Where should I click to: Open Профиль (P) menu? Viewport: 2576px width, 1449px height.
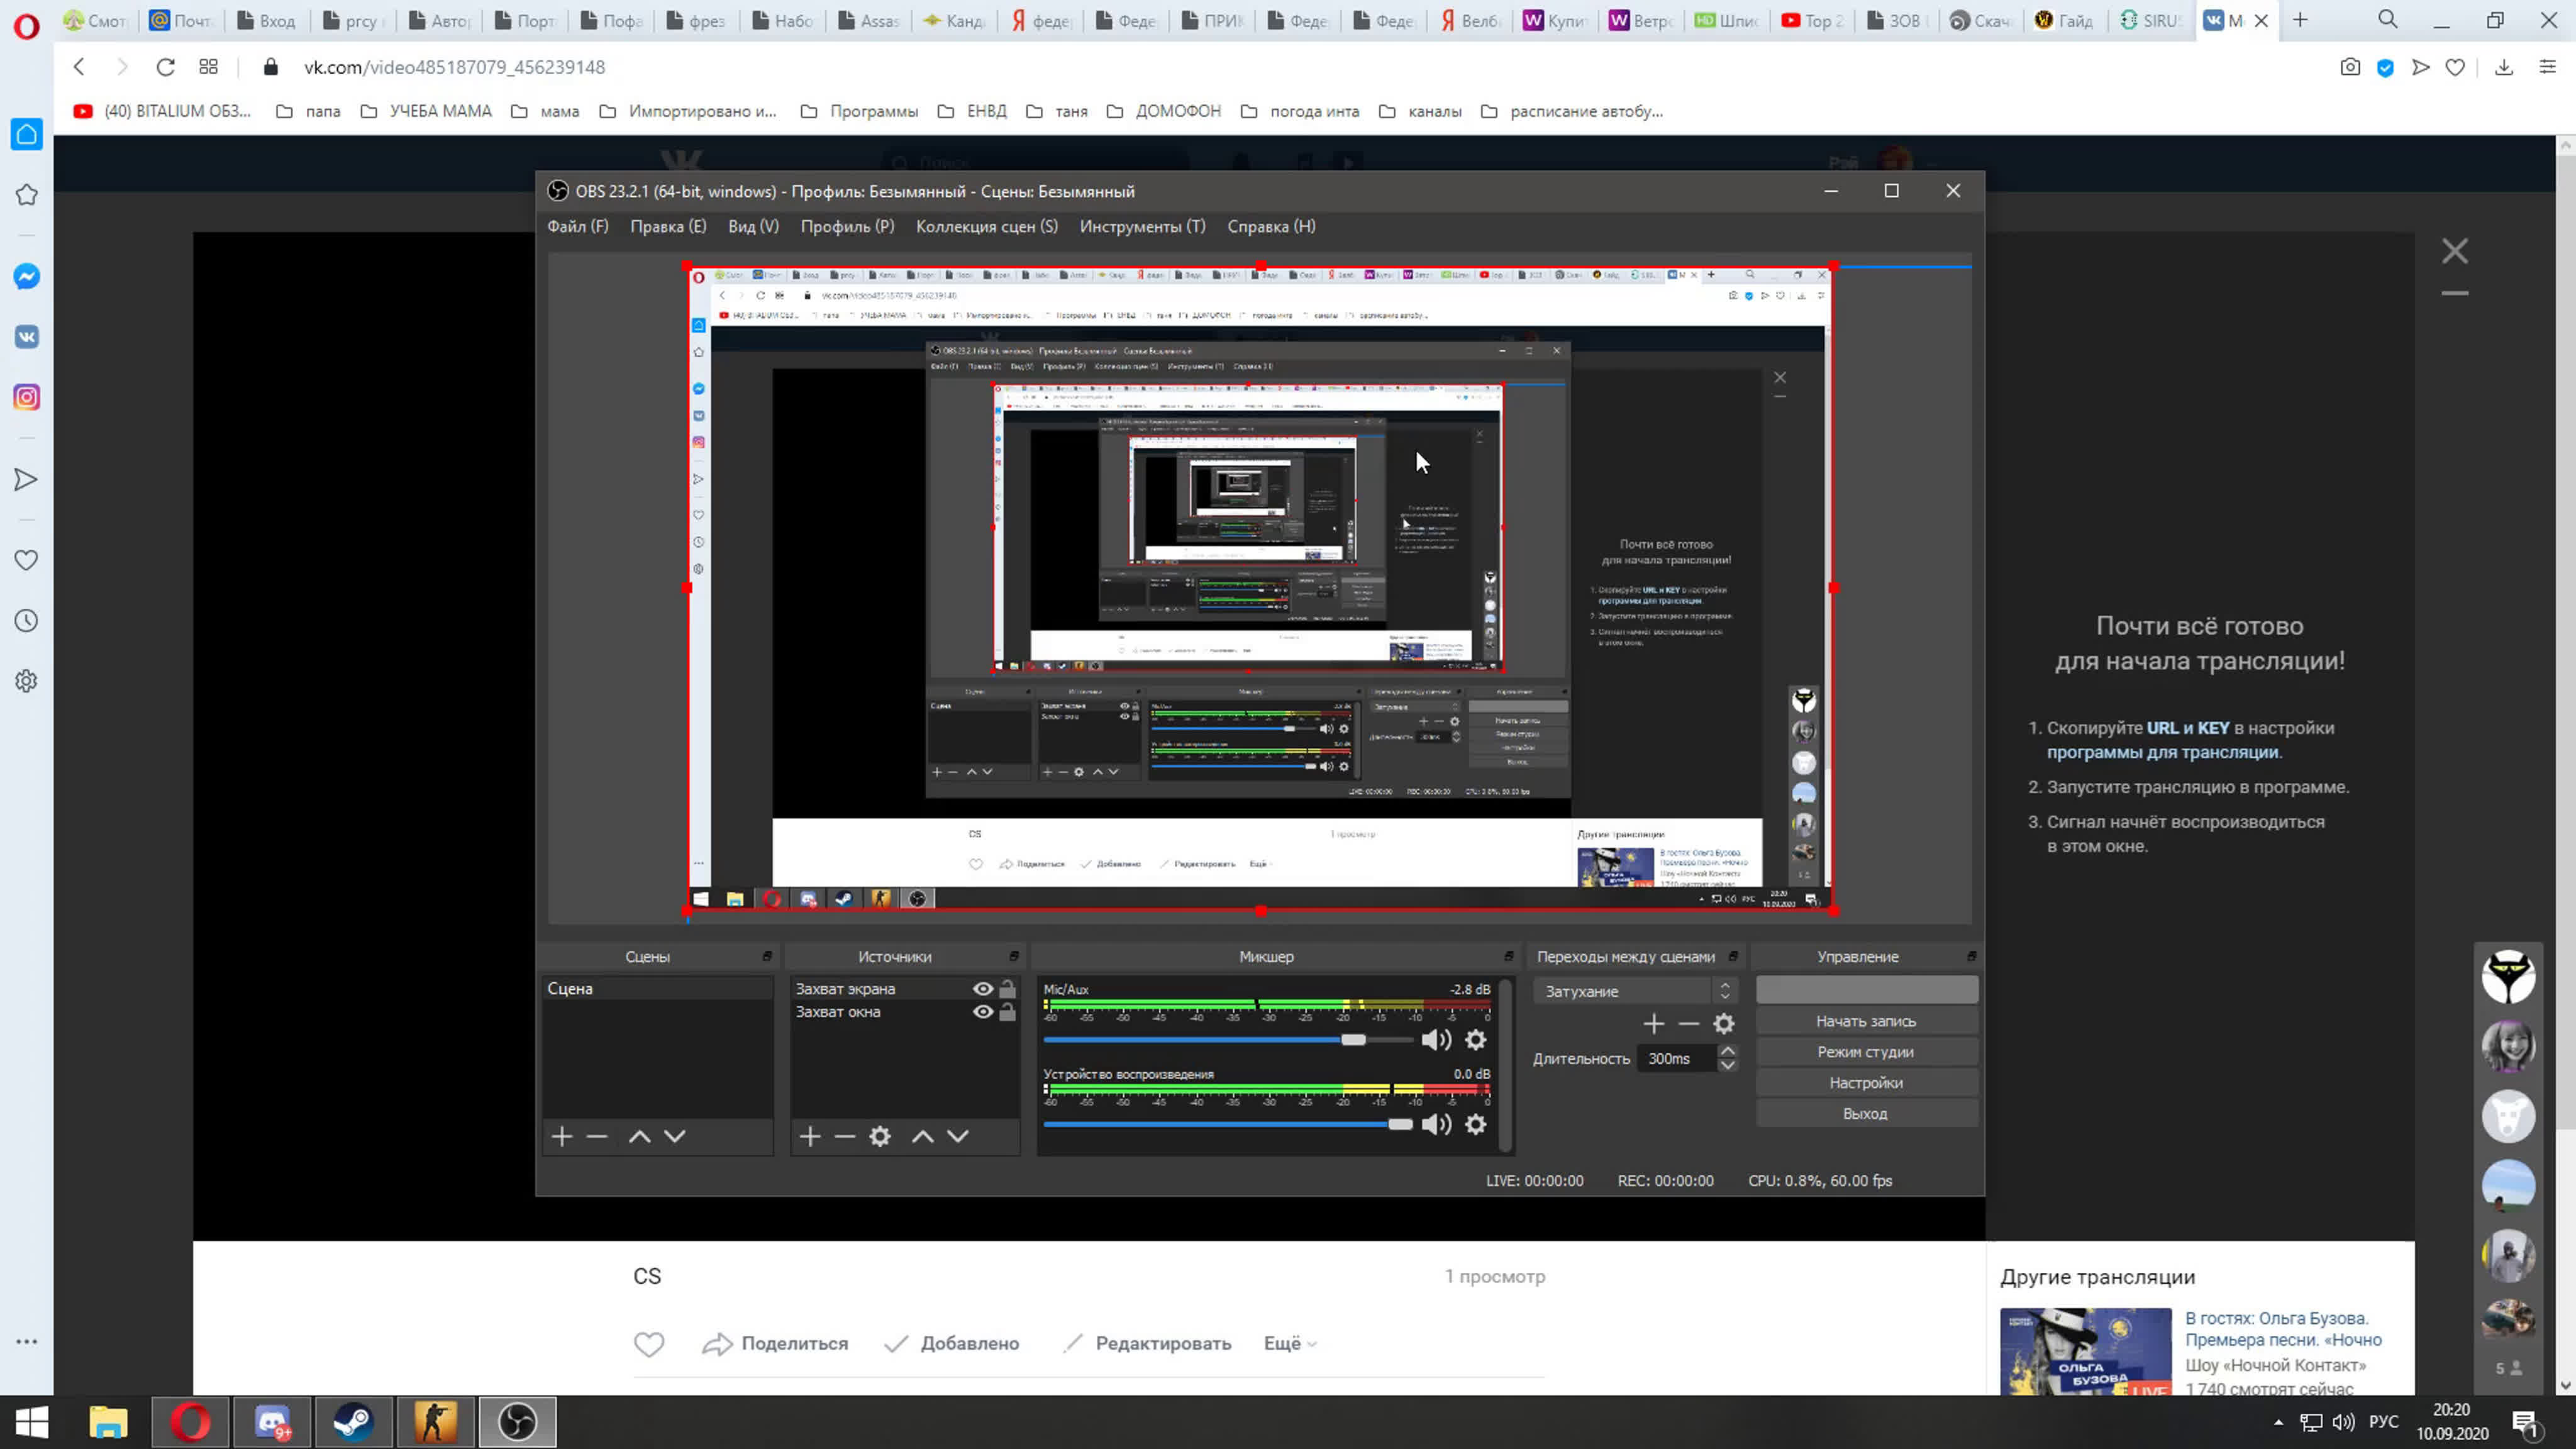click(x=847, y=226)
